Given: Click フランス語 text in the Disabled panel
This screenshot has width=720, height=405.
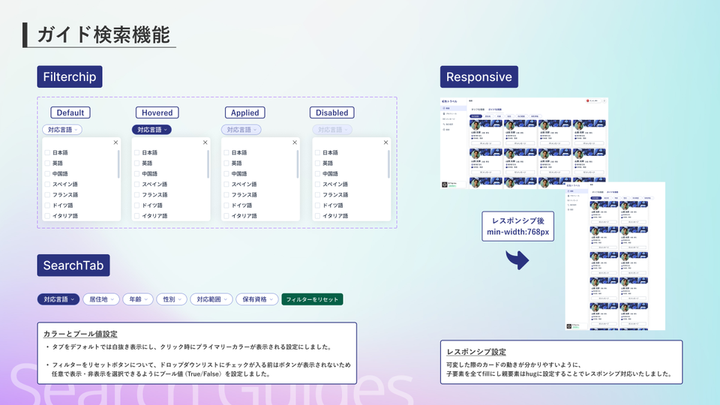Looking at the screenshot, I should (x=335, y=195).
